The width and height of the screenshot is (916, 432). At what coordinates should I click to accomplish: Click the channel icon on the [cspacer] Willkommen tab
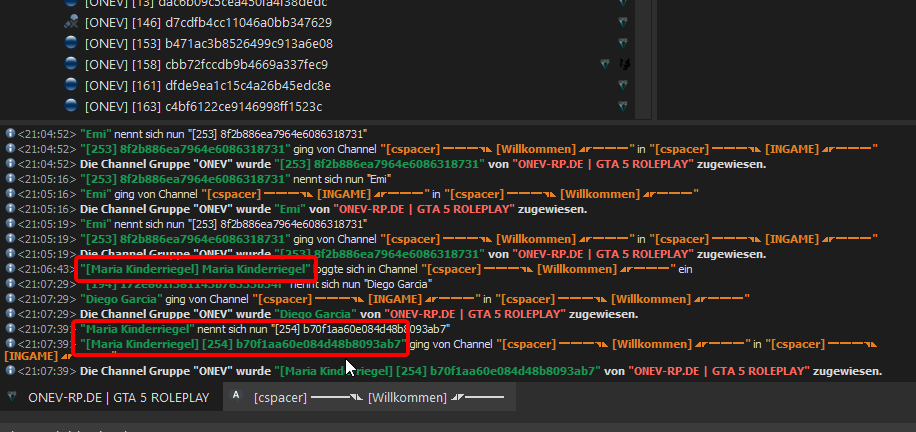(x=236, y=396)
